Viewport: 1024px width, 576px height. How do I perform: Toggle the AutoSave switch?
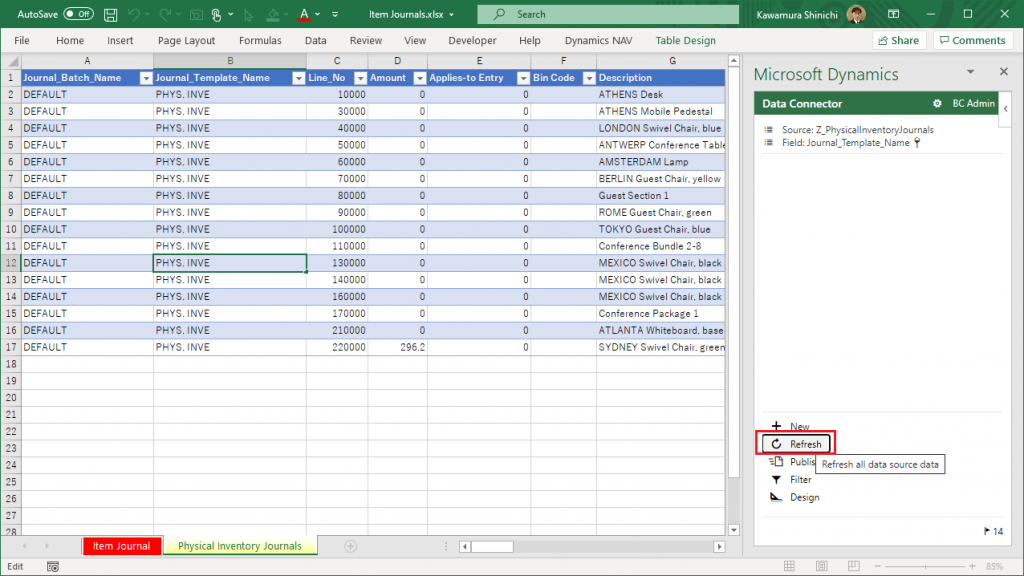click(x=78, y=14)
